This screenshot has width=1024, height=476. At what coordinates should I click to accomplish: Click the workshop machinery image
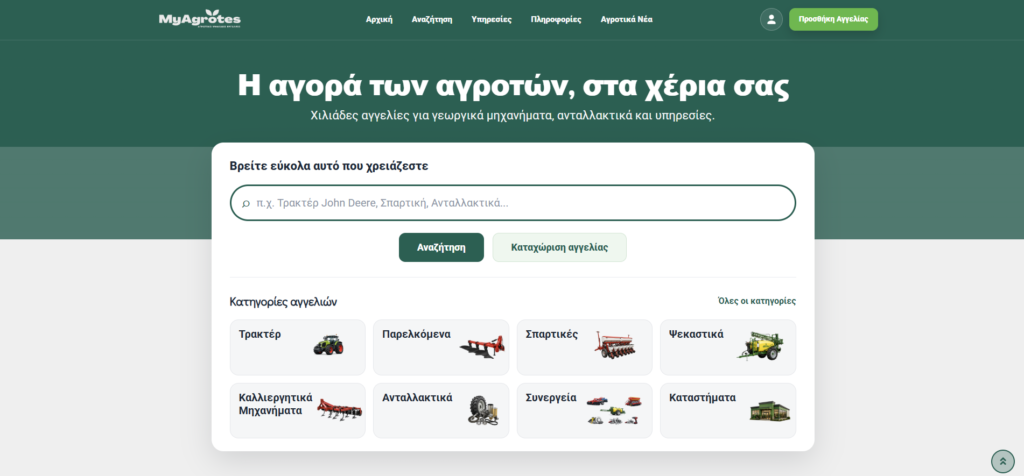(614, 410)
